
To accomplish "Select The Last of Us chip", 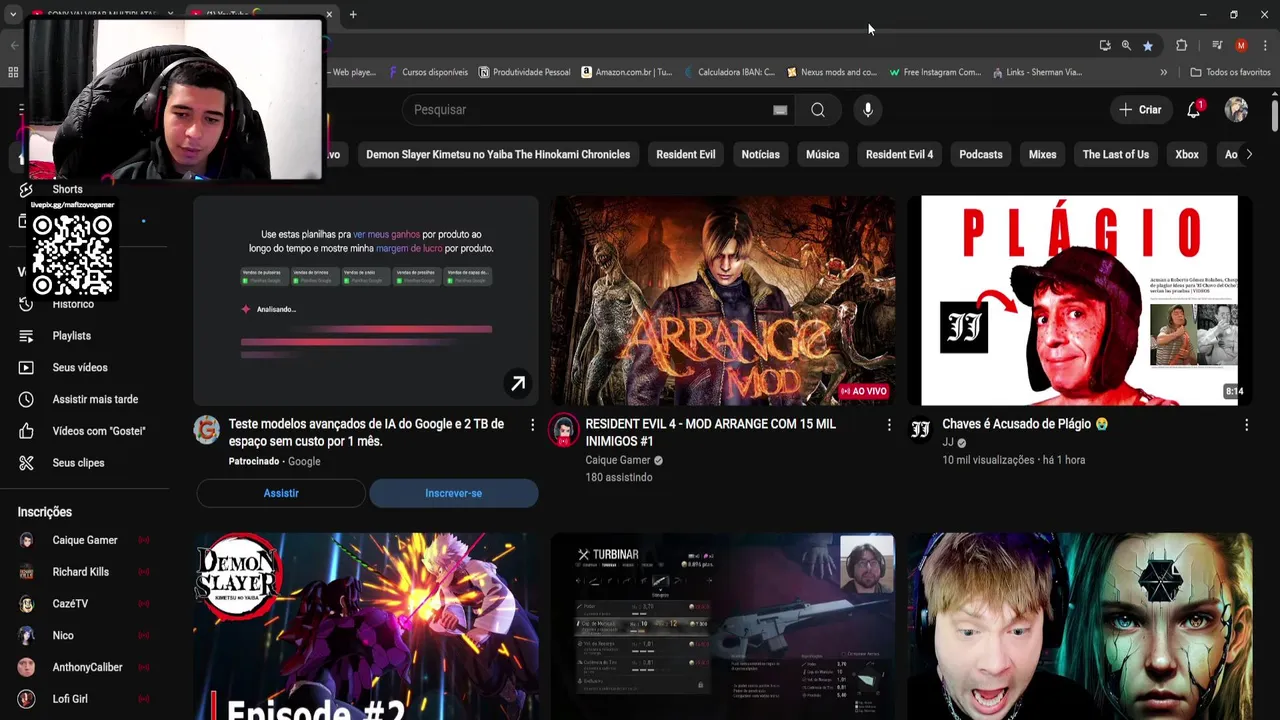I will click(1115, 154).
